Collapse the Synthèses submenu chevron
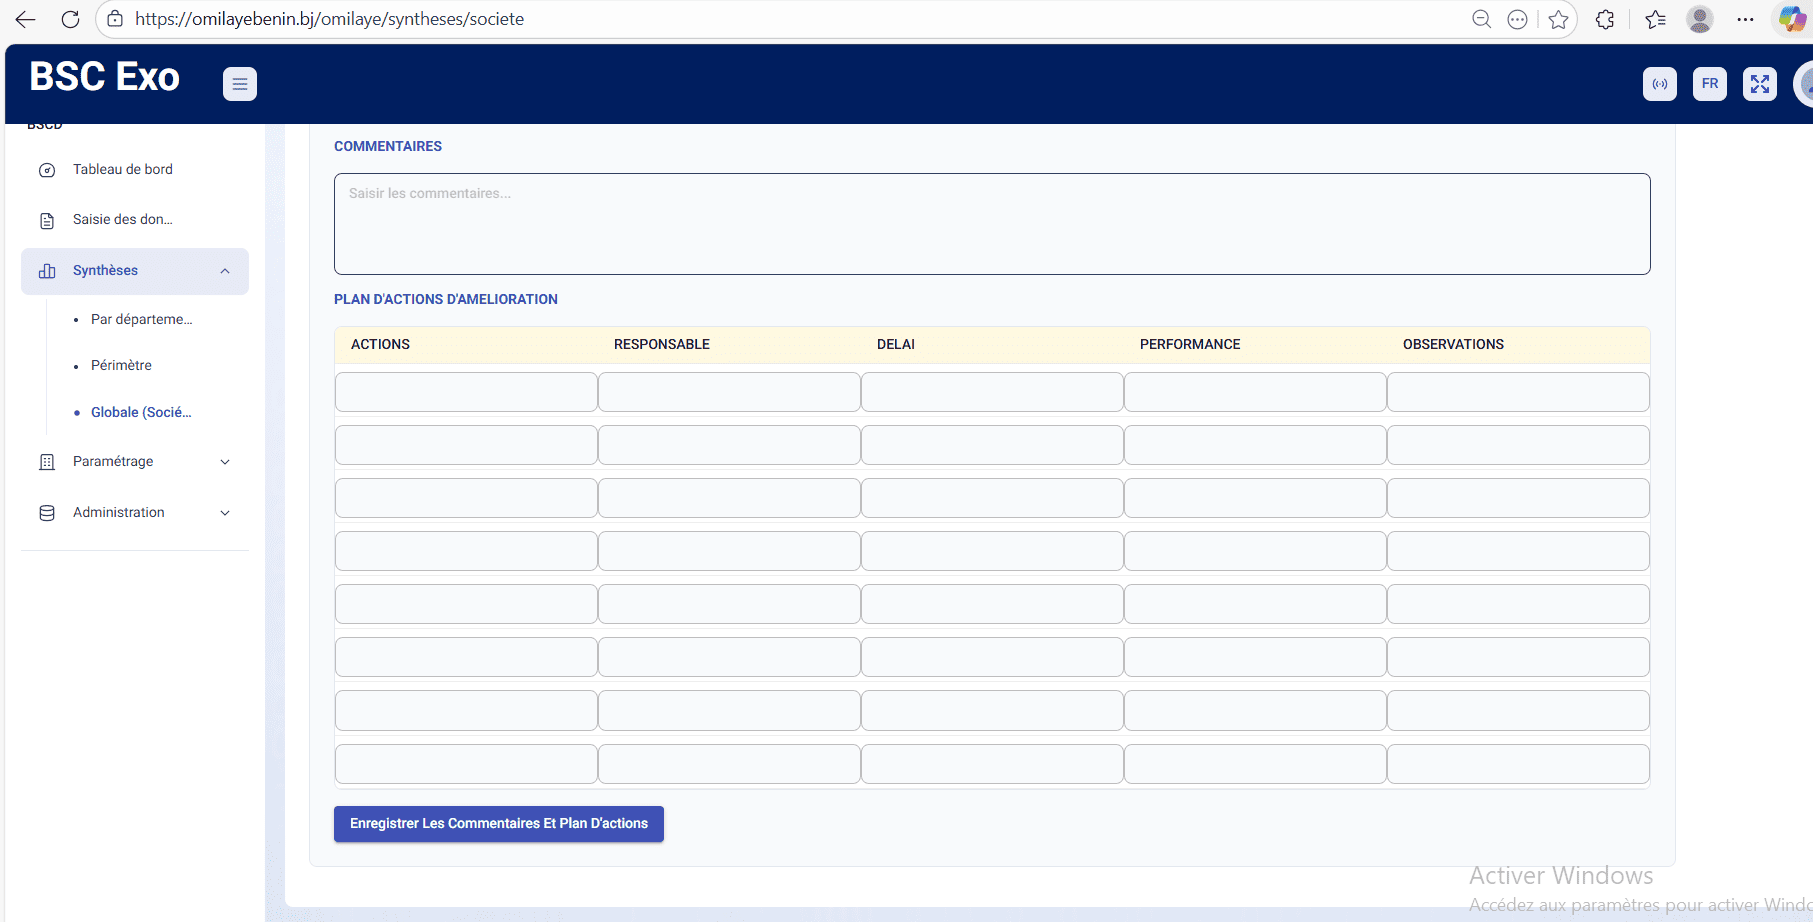 (x=225, y=271)
